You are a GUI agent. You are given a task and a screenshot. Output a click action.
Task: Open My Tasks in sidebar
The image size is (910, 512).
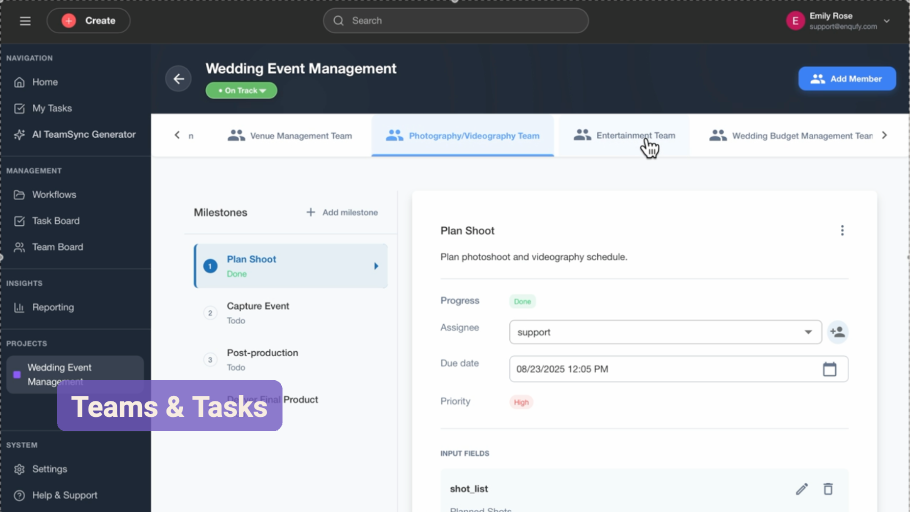click(52, 108)
